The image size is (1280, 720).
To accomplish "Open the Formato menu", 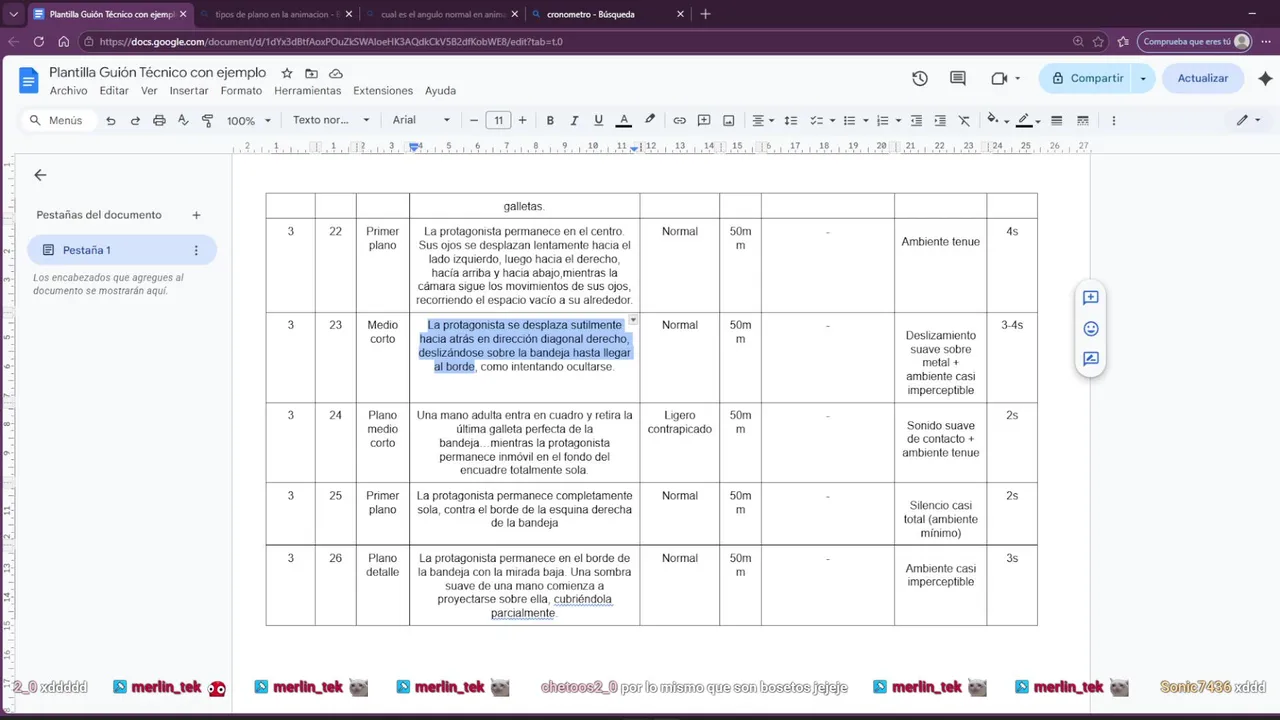I will (241, 91).
